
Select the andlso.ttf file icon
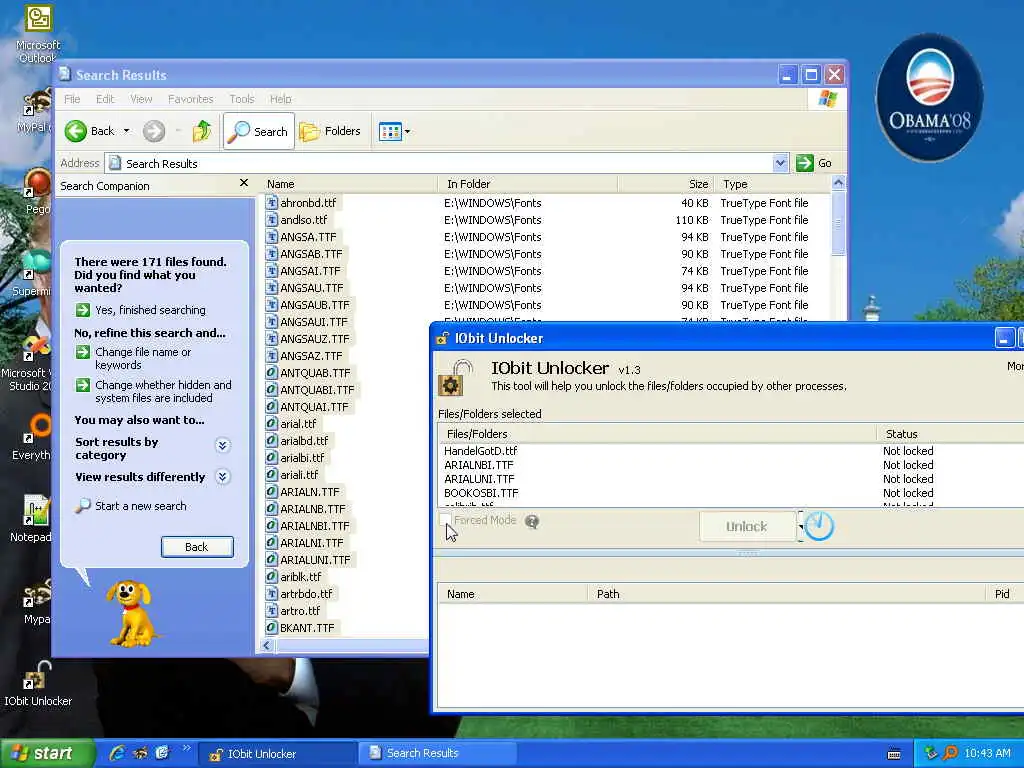(x=272, y=220)
